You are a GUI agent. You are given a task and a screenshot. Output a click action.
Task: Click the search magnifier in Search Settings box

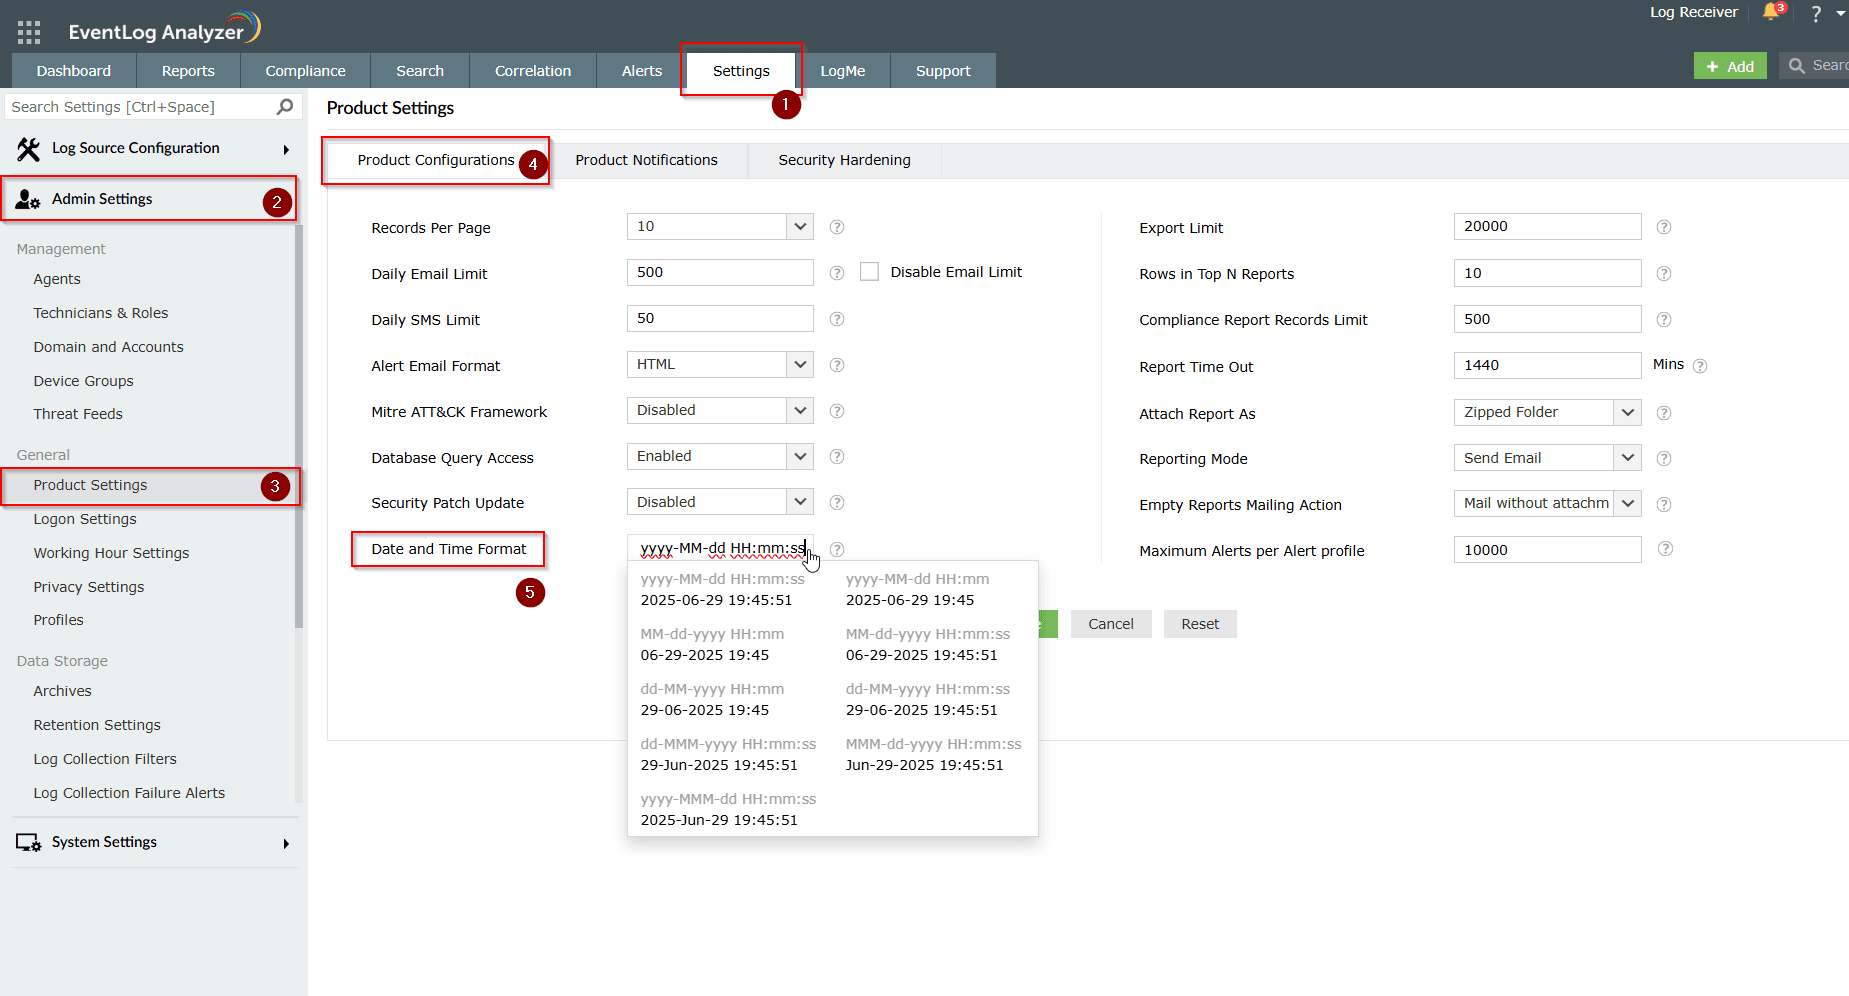coord(285,107)
